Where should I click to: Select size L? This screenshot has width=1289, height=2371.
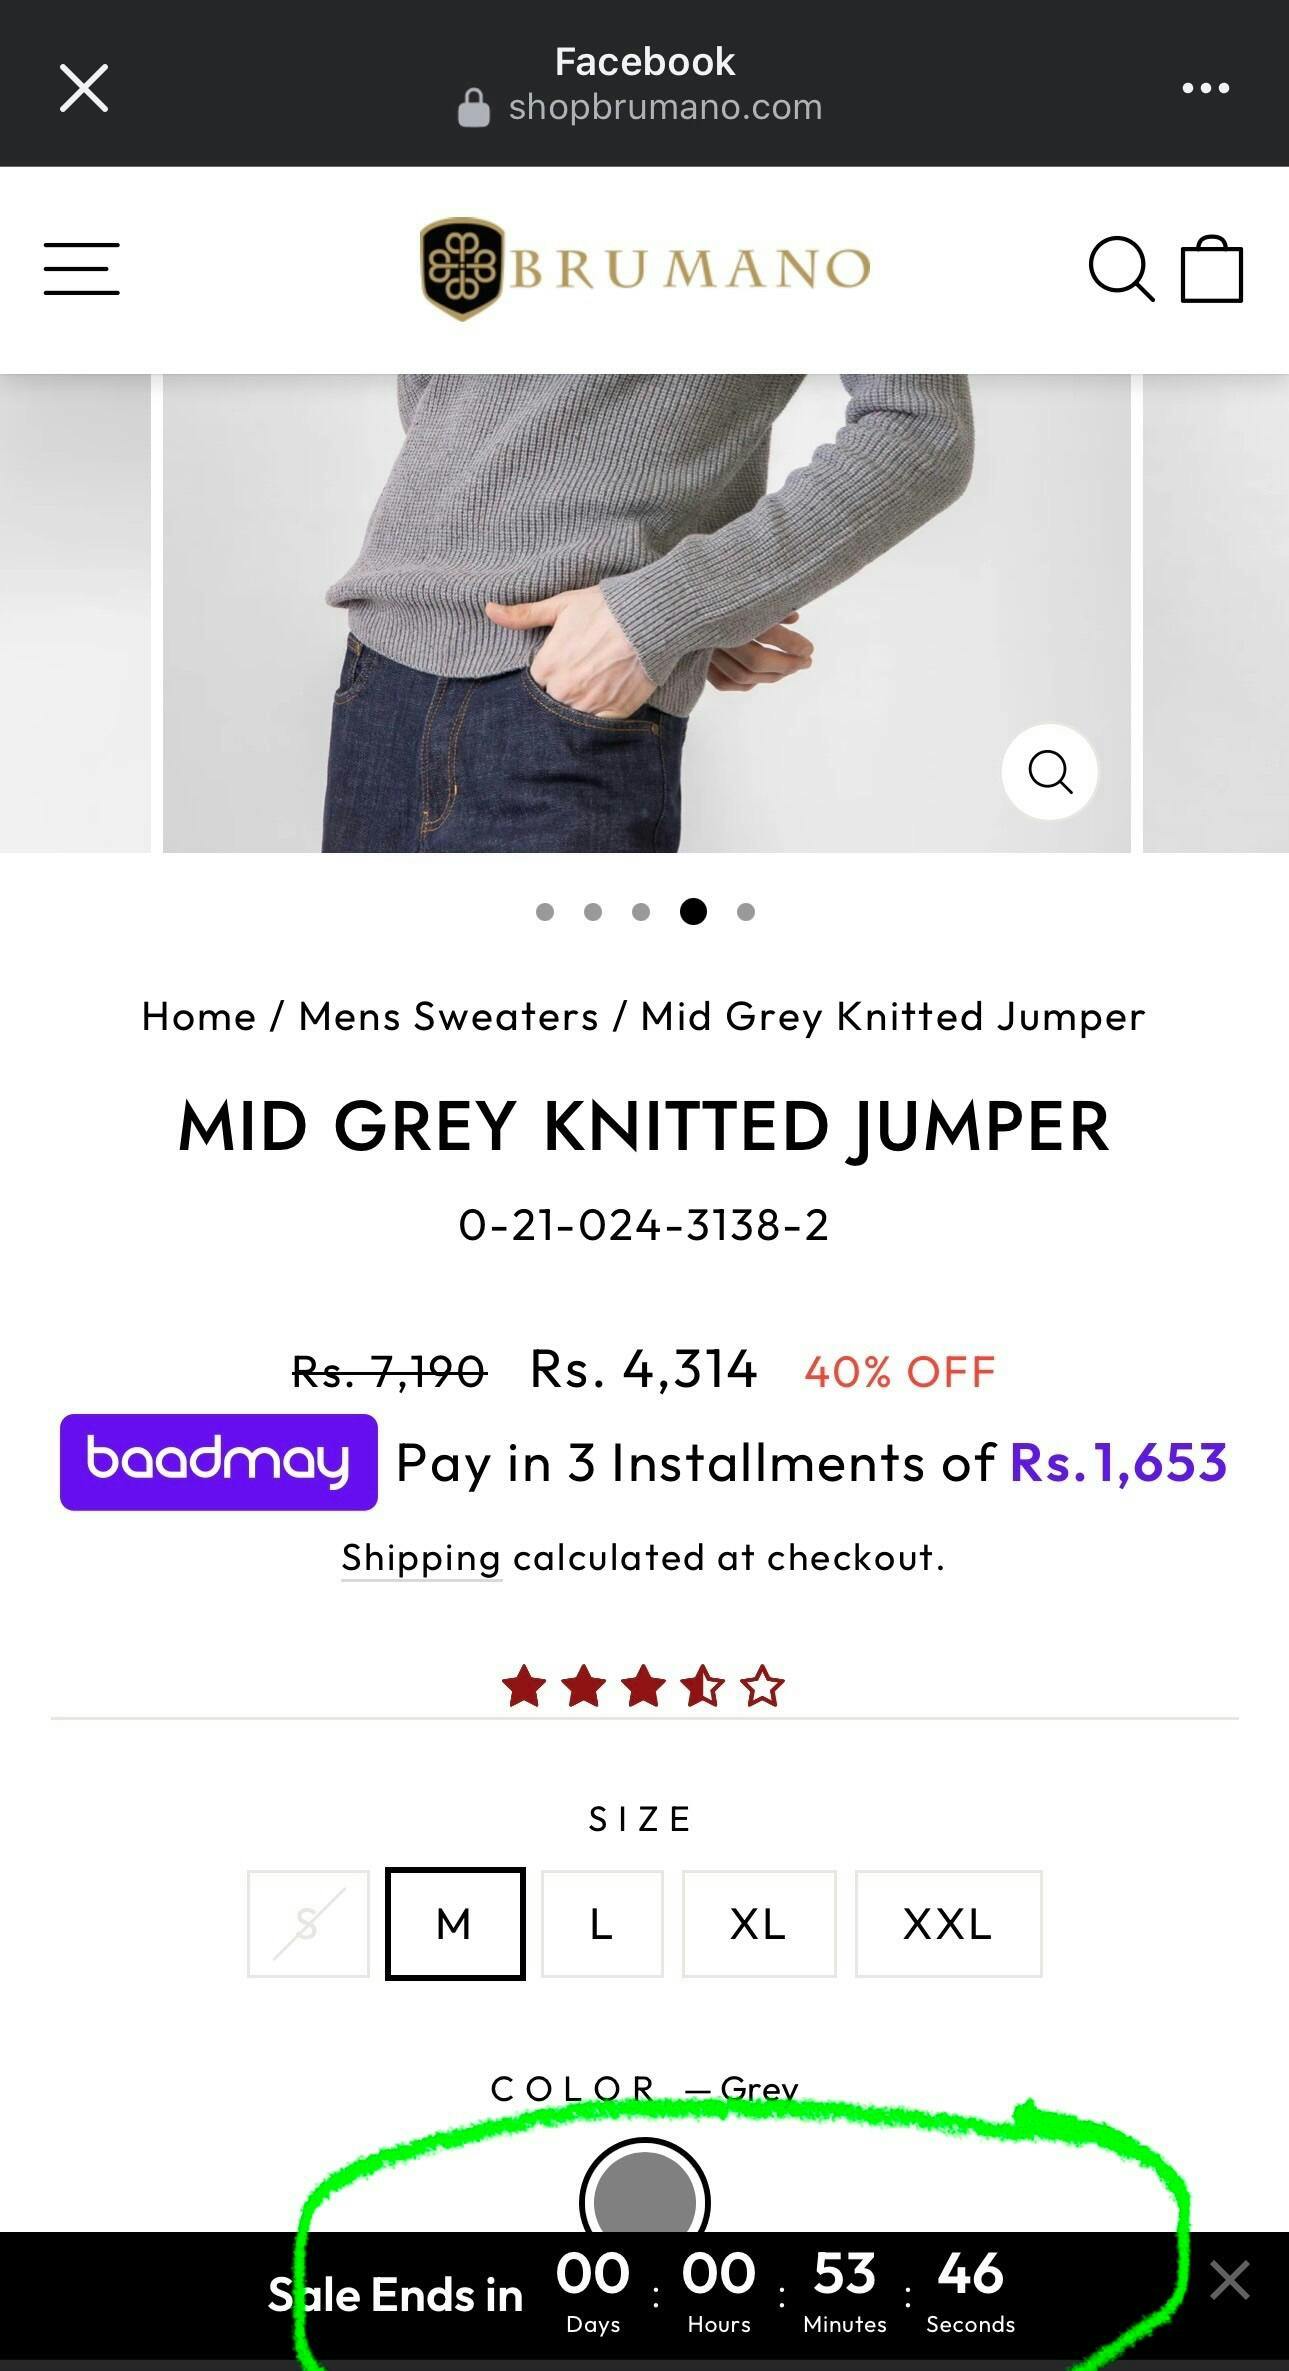(602, 1923)
